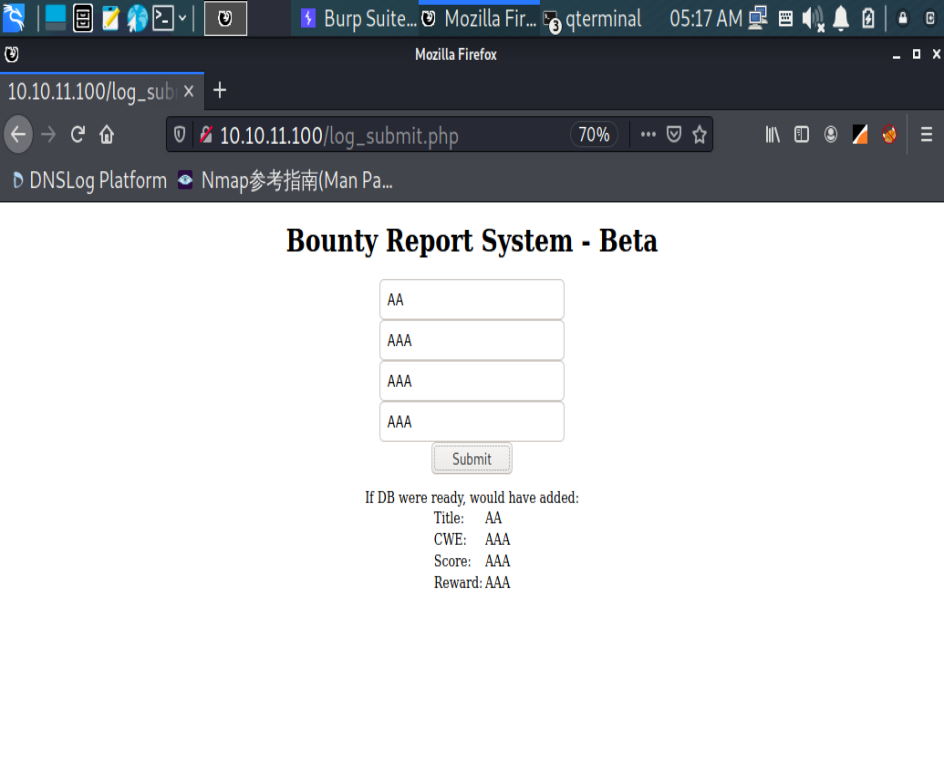The image size is (944, 776).
Task: Maximize the Mozilla Firefox window
Action: pyautogui.click(x=916, y=54)
